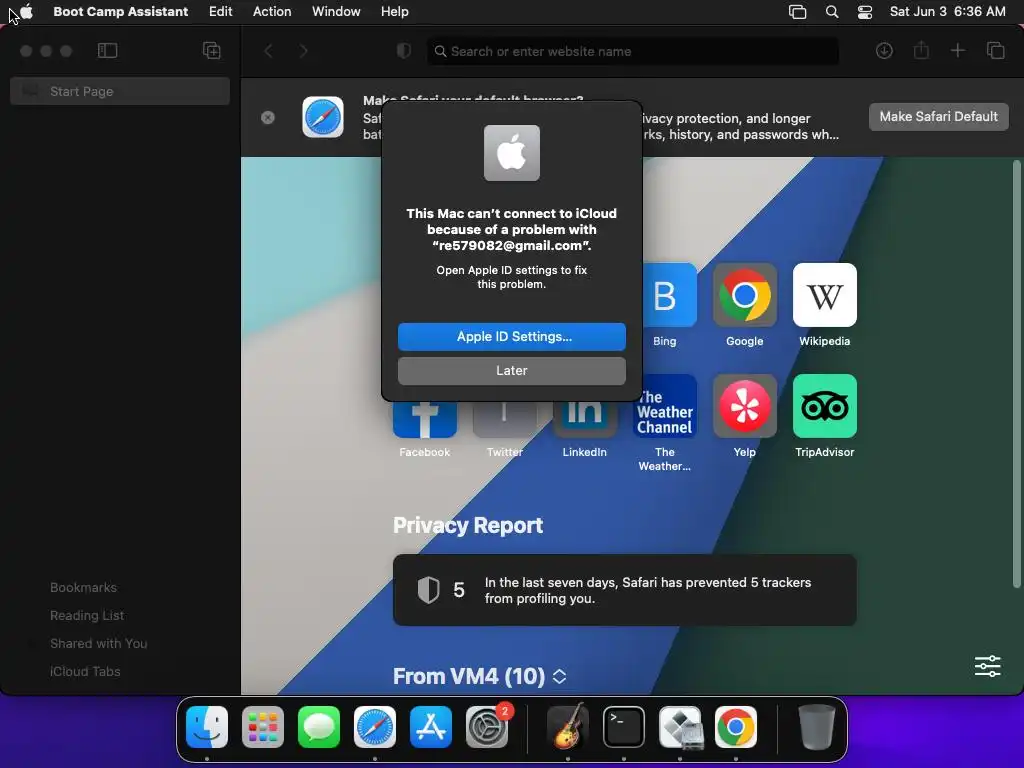Open the Window menu
Viewport: 1024px width, 768px height.
[336, 12]
